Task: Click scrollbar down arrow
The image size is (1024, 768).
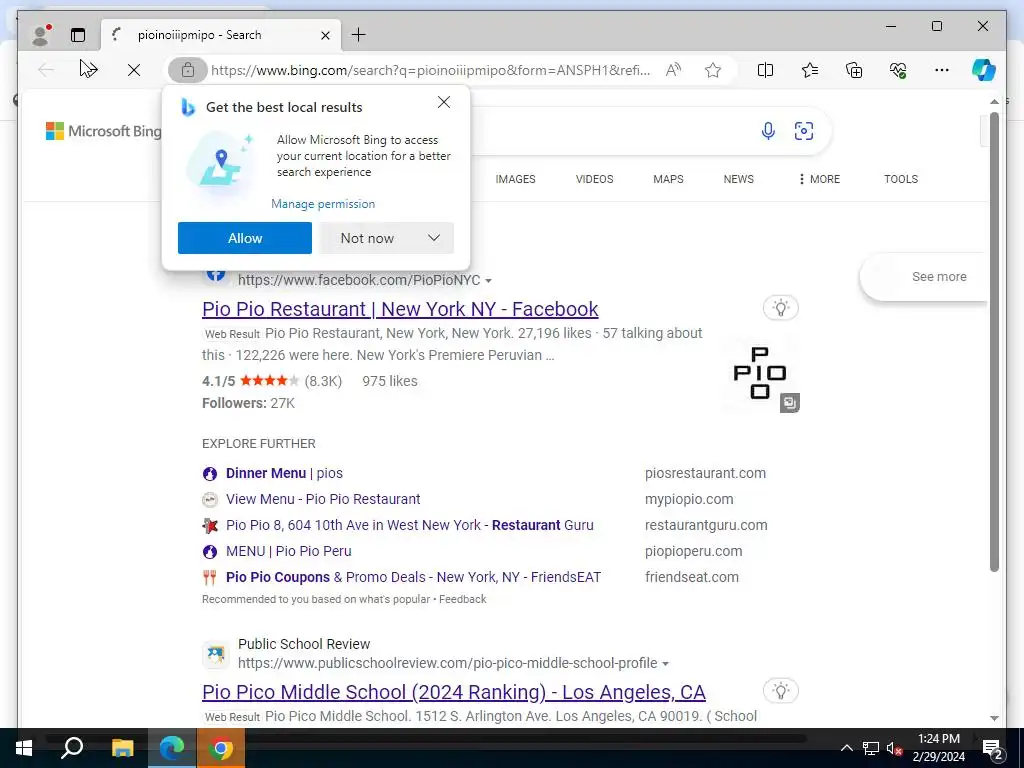Action: [x=994, y=718]
